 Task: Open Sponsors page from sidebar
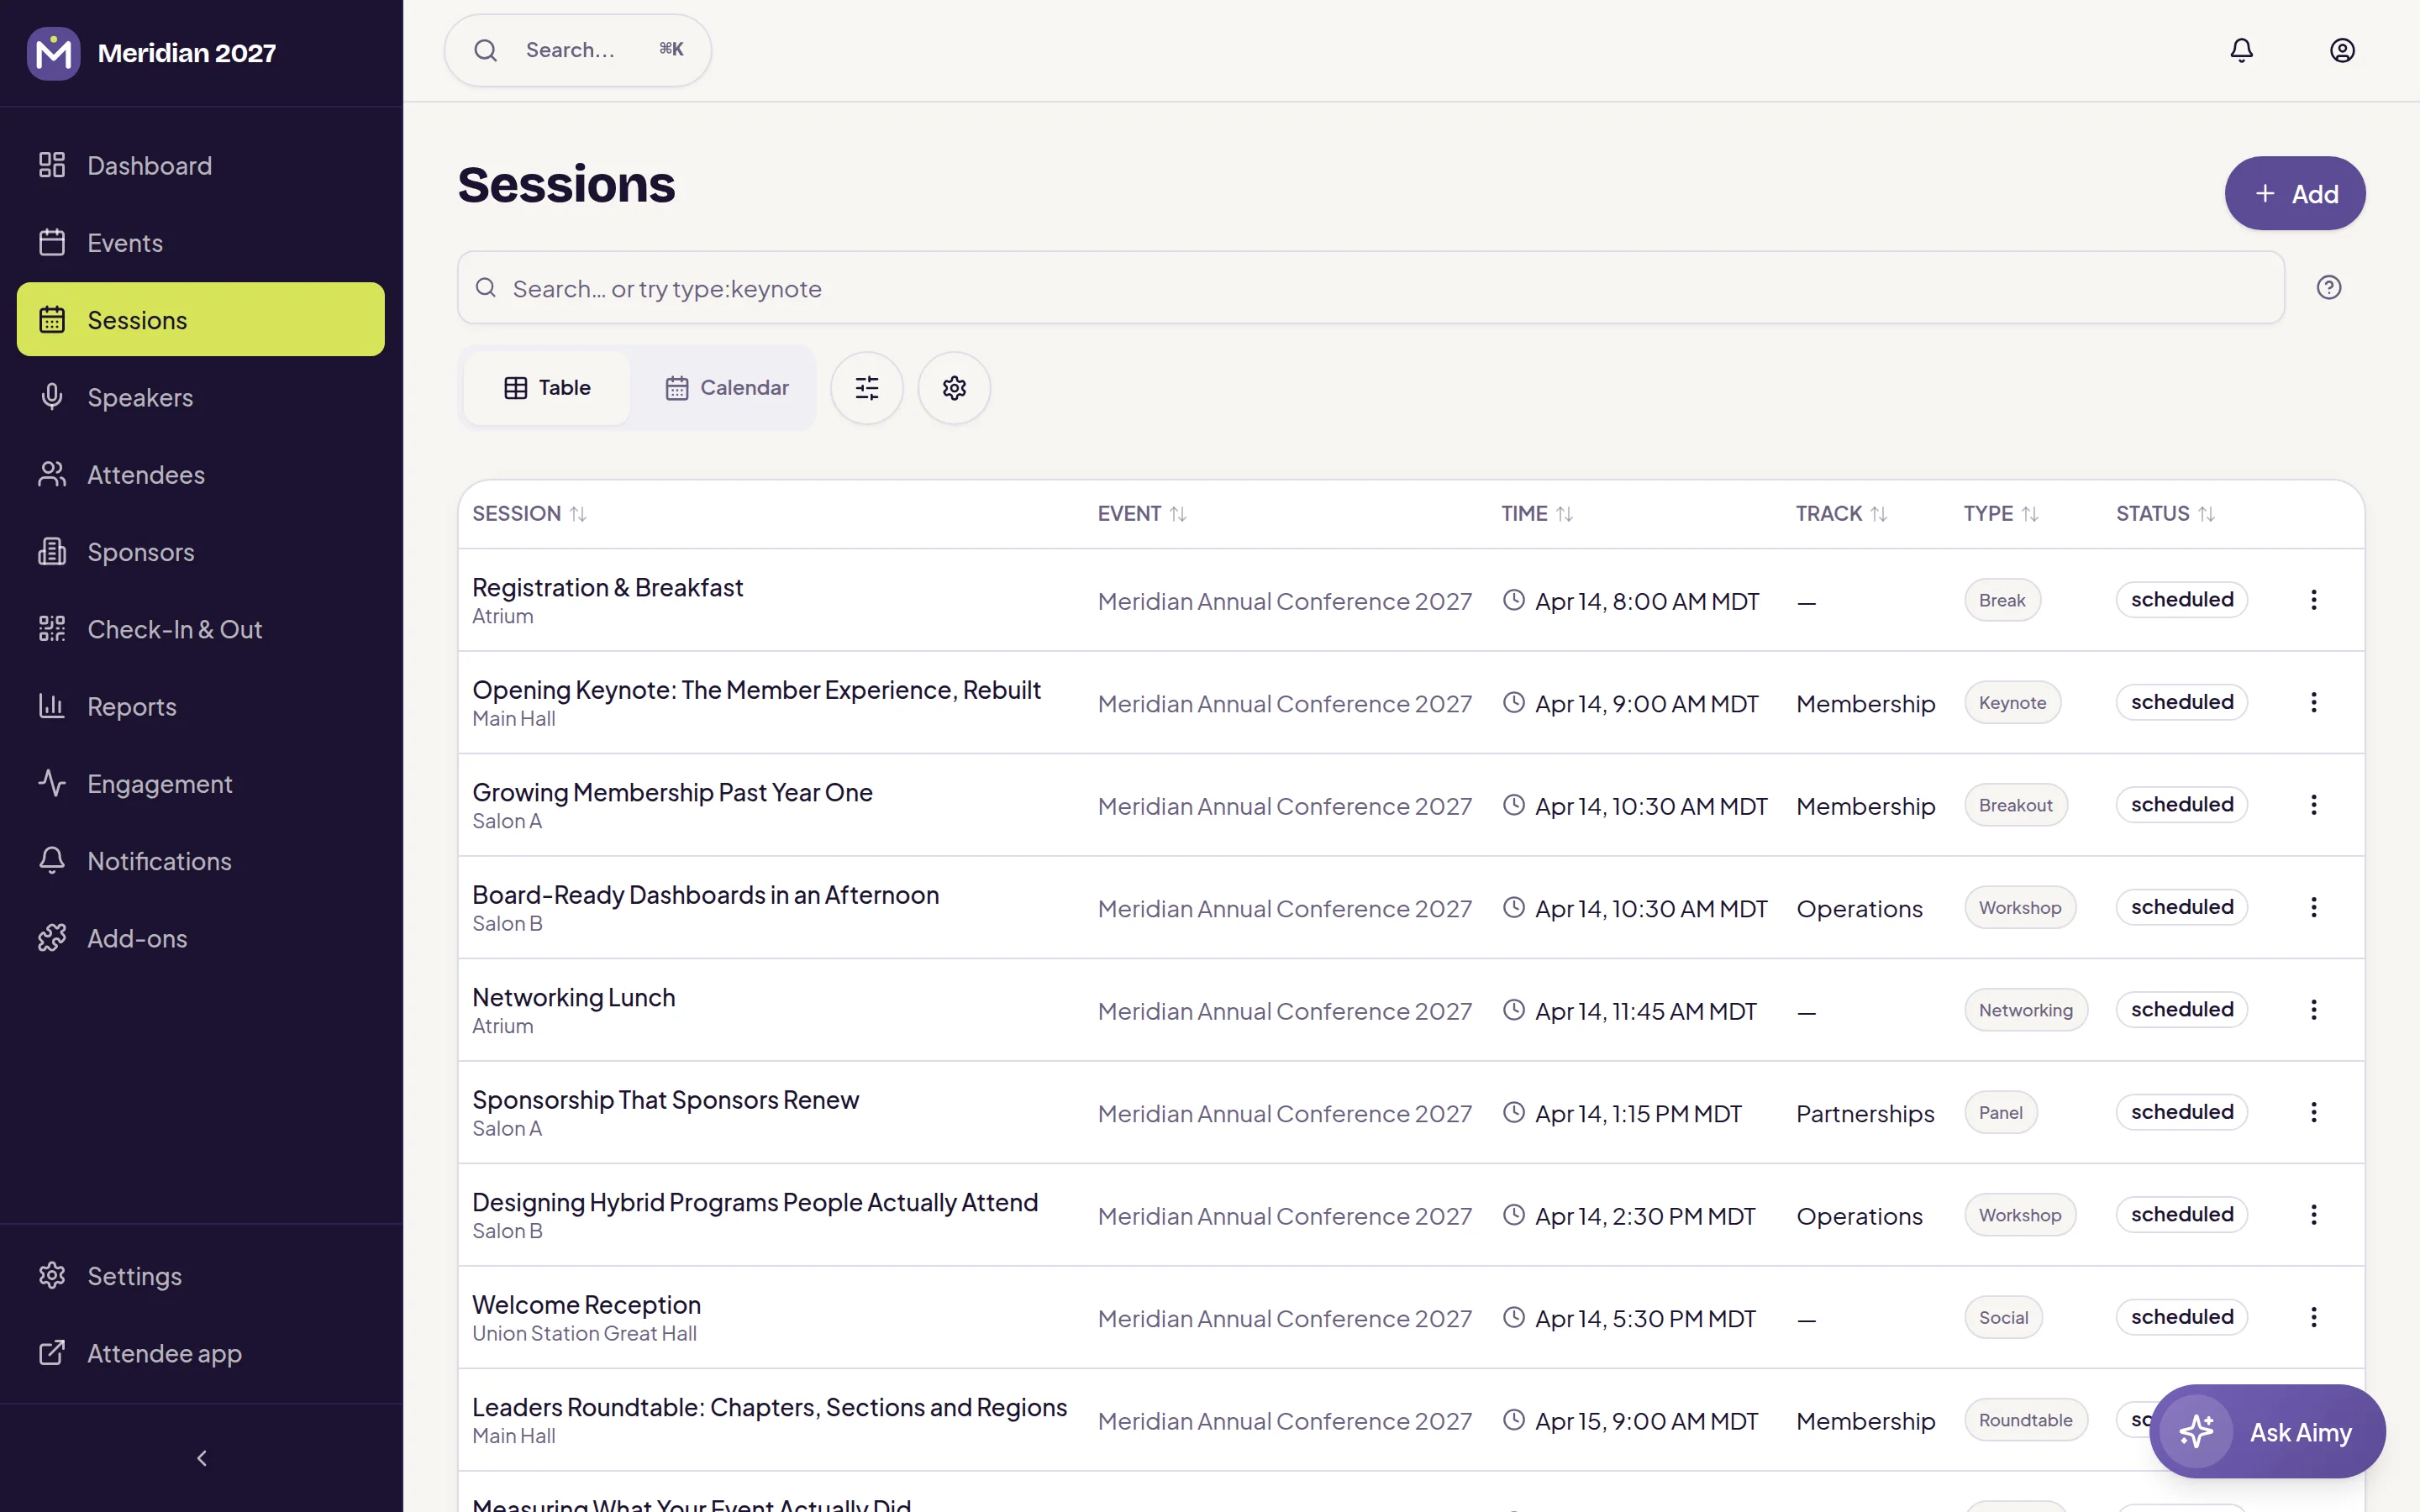point(201,551)
